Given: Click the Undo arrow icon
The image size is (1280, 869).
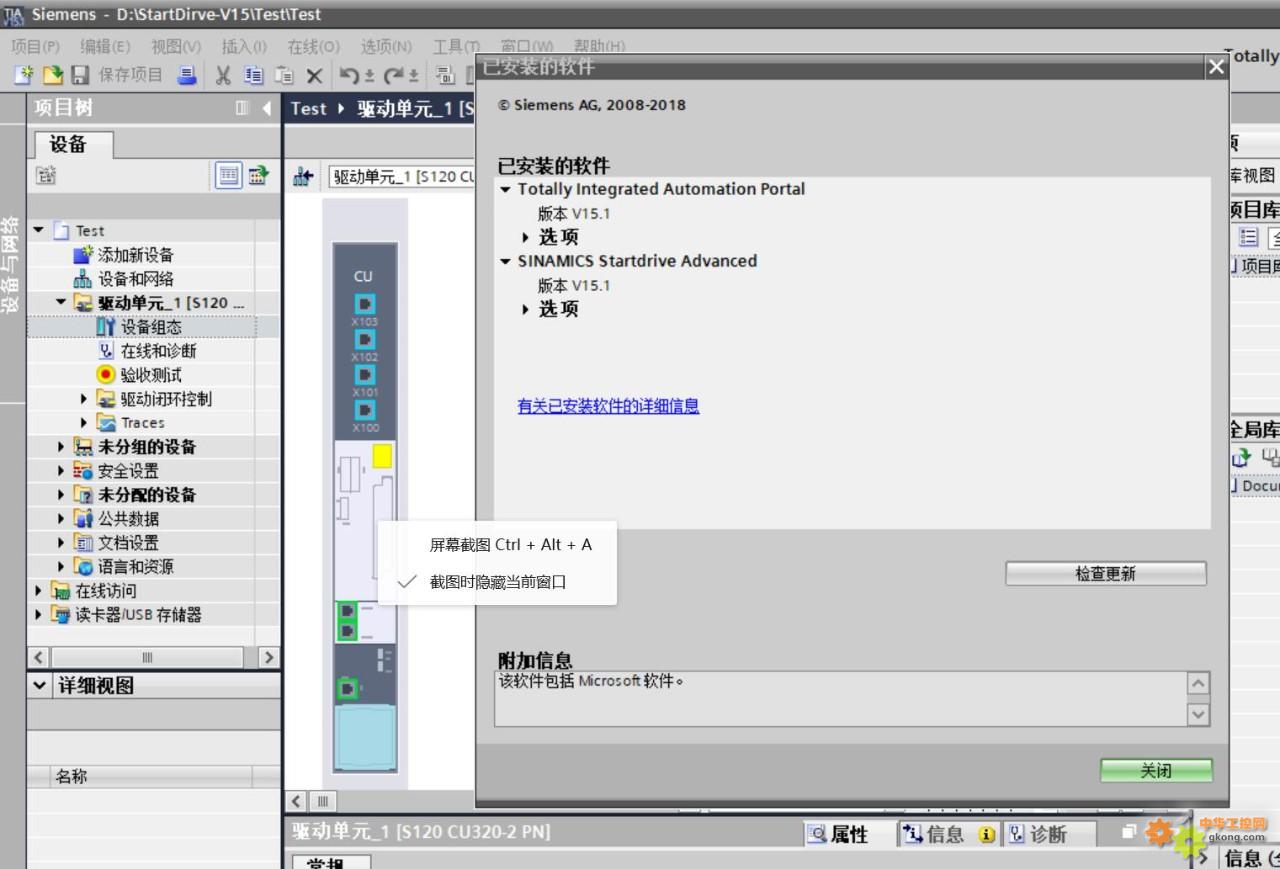Looking at the screenshot, I should coord(349,75).
